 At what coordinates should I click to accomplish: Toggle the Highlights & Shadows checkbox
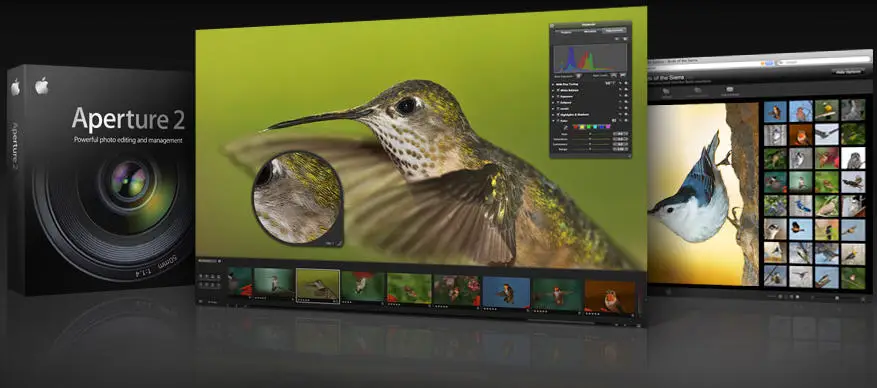point(558,115)
